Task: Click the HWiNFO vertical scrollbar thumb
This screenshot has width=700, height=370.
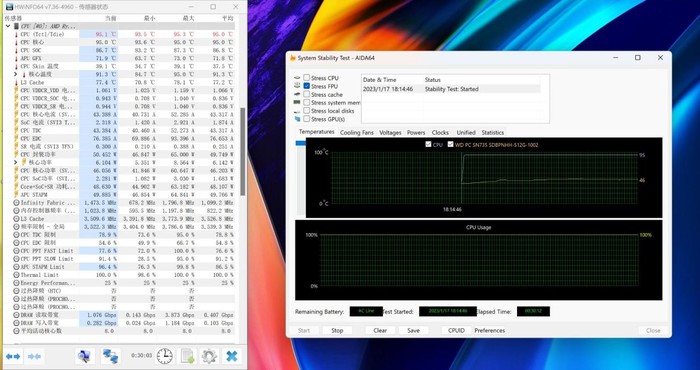Action: pos(243,151)
